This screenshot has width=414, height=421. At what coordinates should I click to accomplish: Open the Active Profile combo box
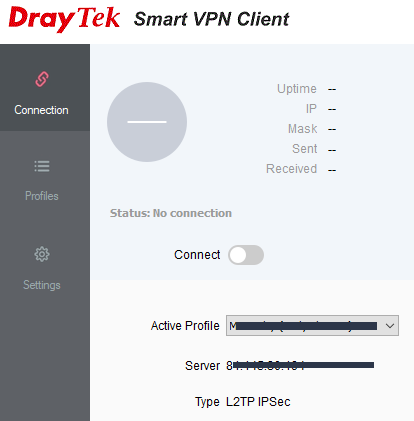312,326
